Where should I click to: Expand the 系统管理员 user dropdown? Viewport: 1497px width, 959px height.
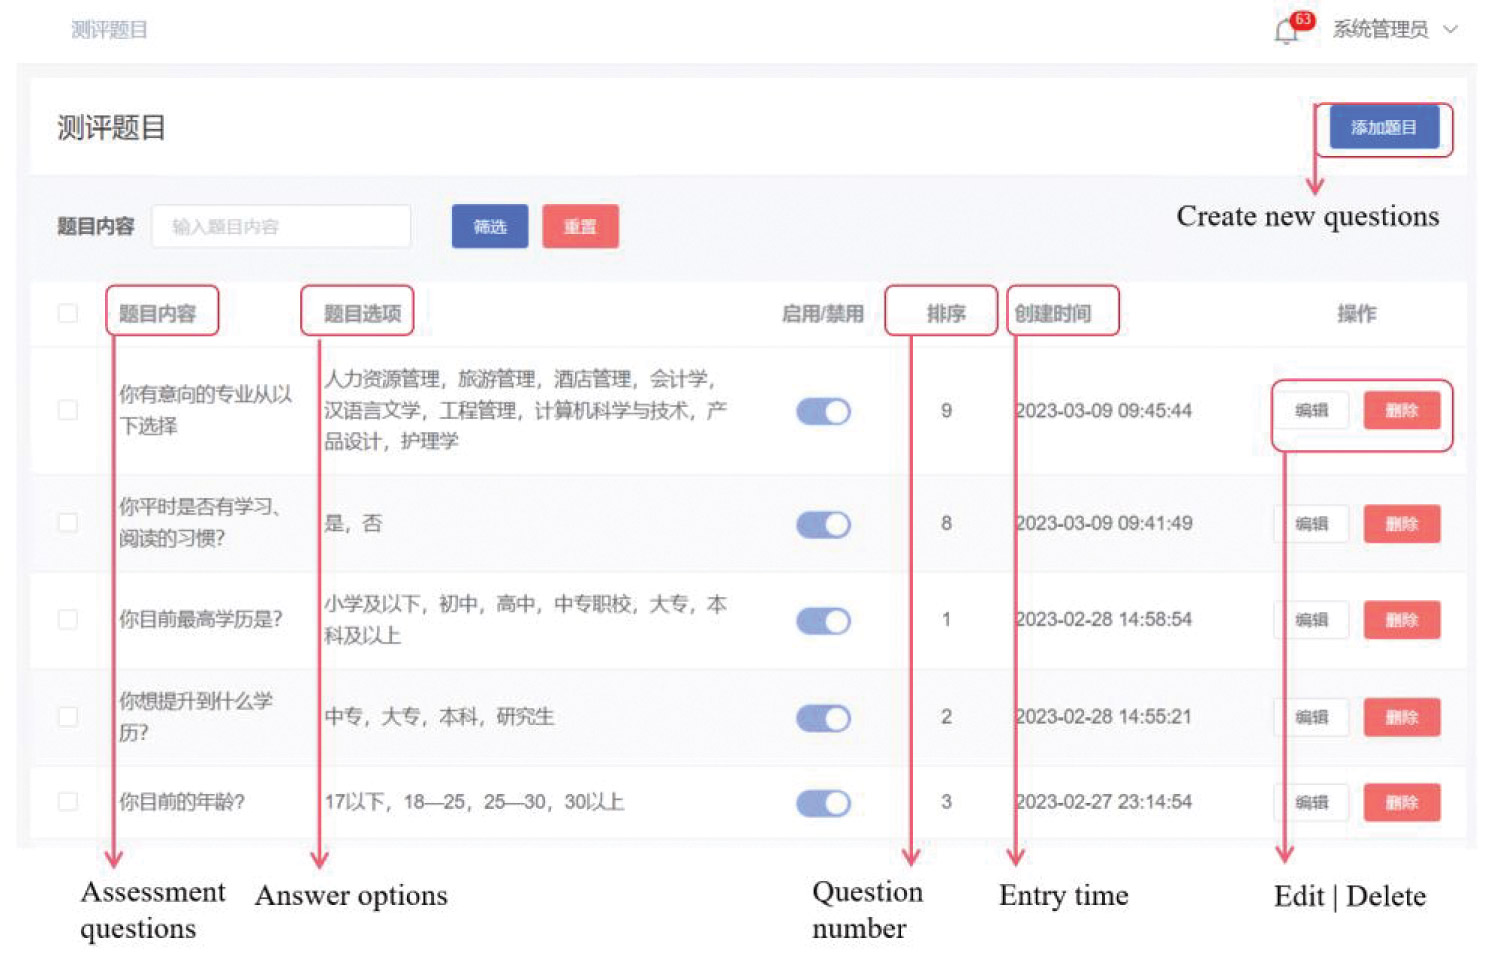point(1394,30)
